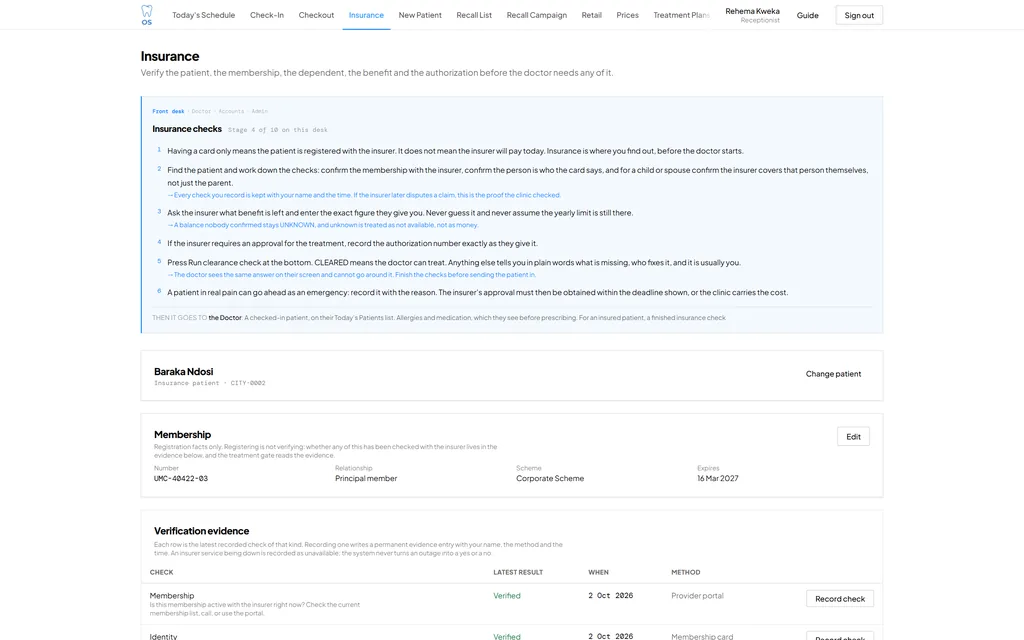Click the Identity check row title
This screenshot has width=1024, height=640.
tap(163, 636)
